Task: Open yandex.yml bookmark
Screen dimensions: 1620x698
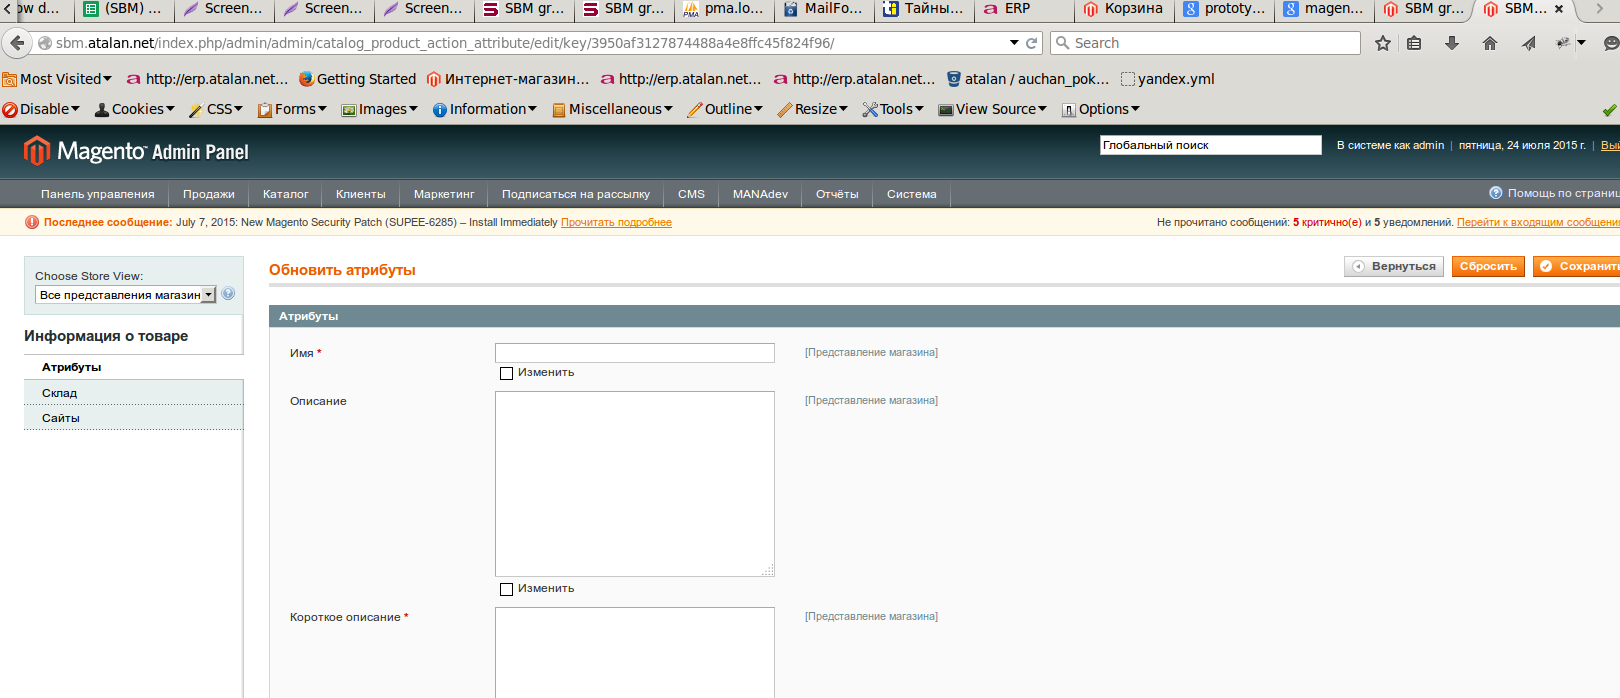Action: [x=1168, y=79]
